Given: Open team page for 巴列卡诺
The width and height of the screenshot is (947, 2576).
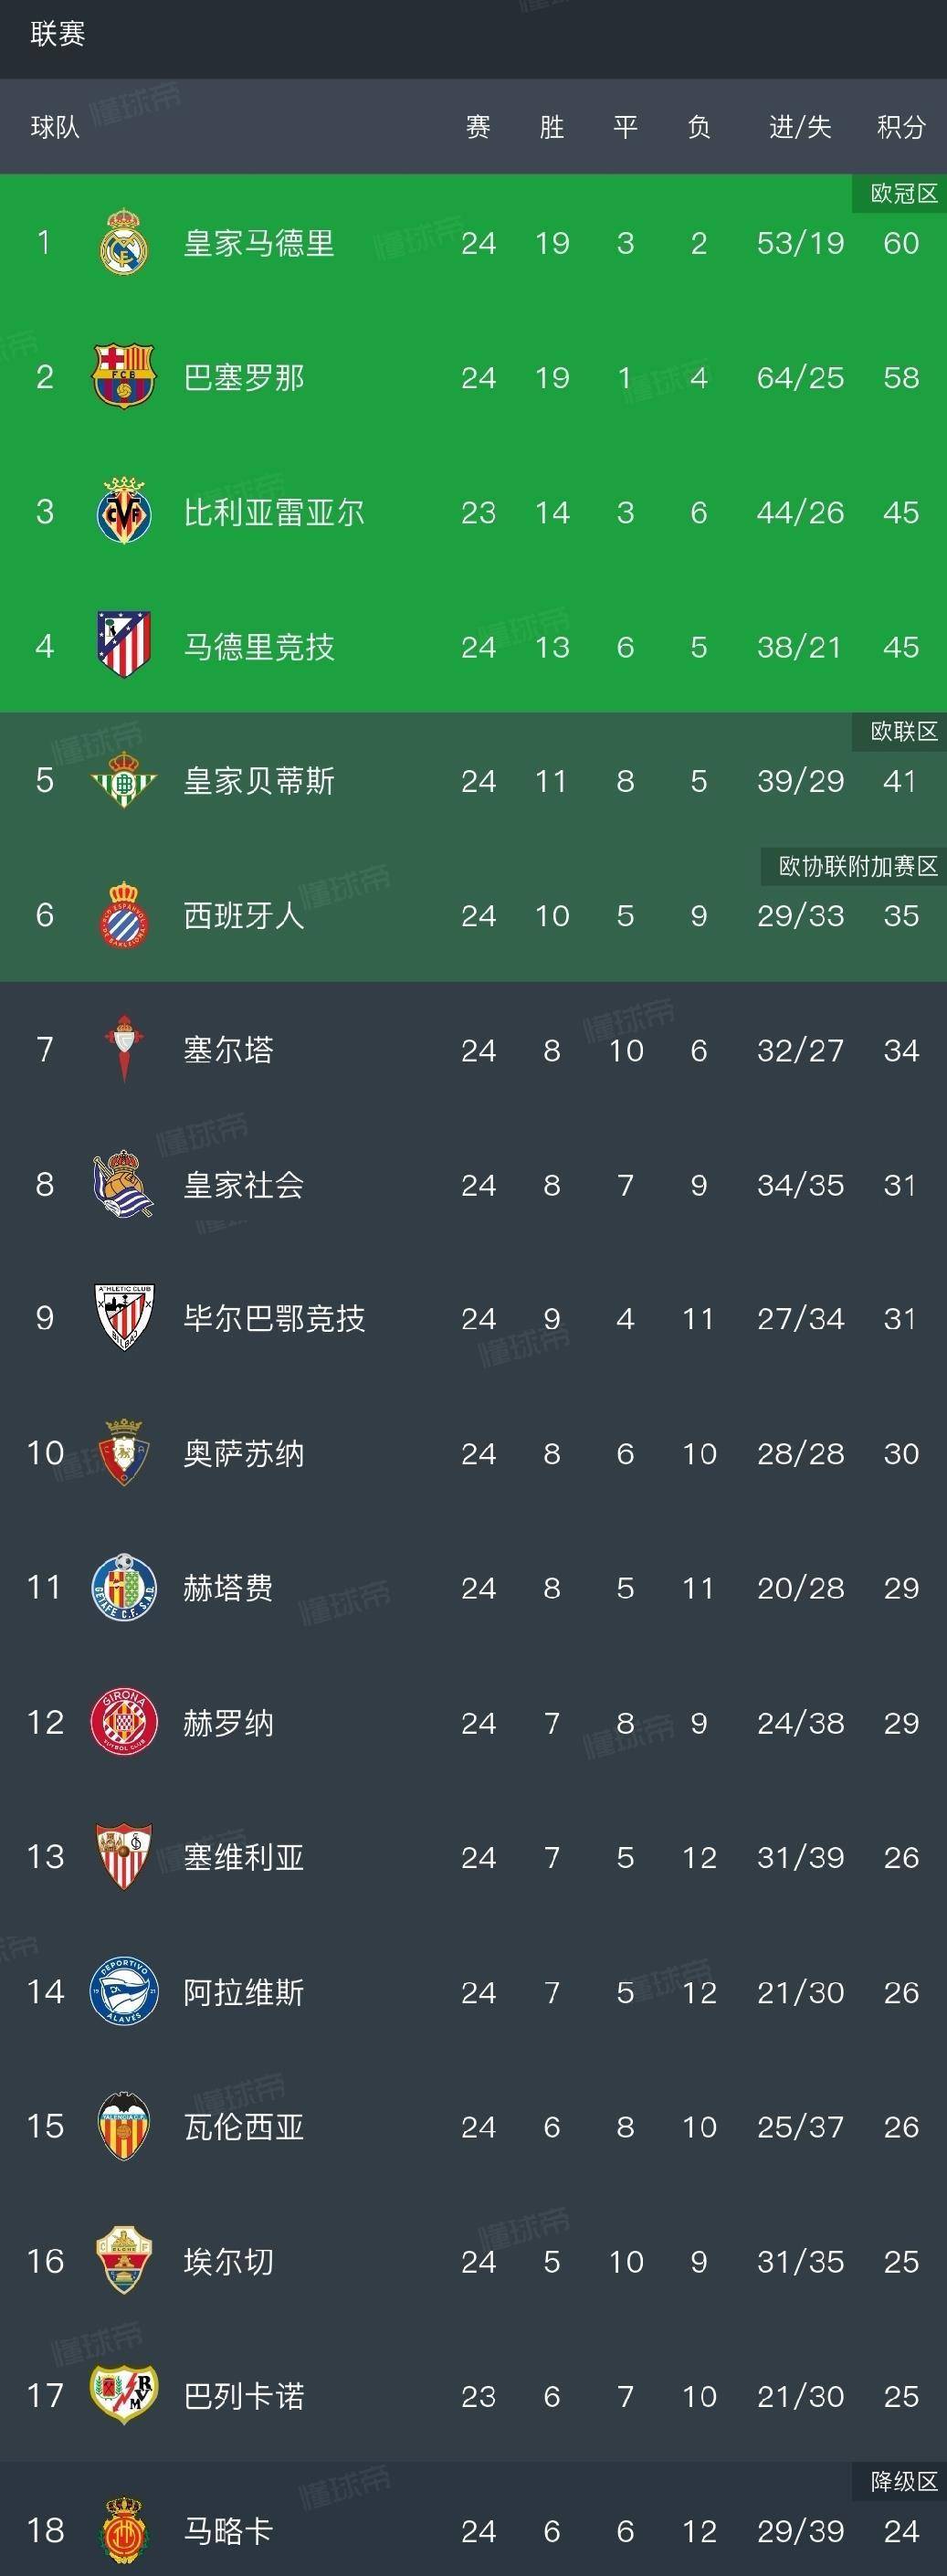Looking at the screenshot, I should point(245,2395).
